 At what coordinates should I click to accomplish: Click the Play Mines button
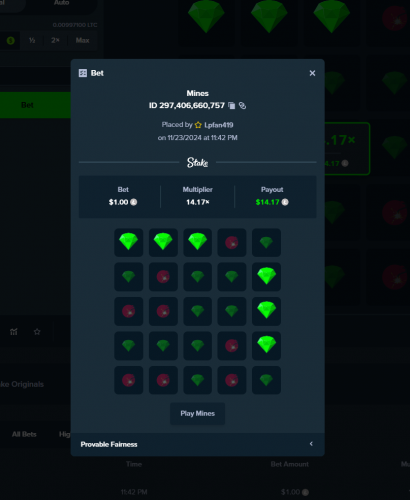tap(197, 413)
